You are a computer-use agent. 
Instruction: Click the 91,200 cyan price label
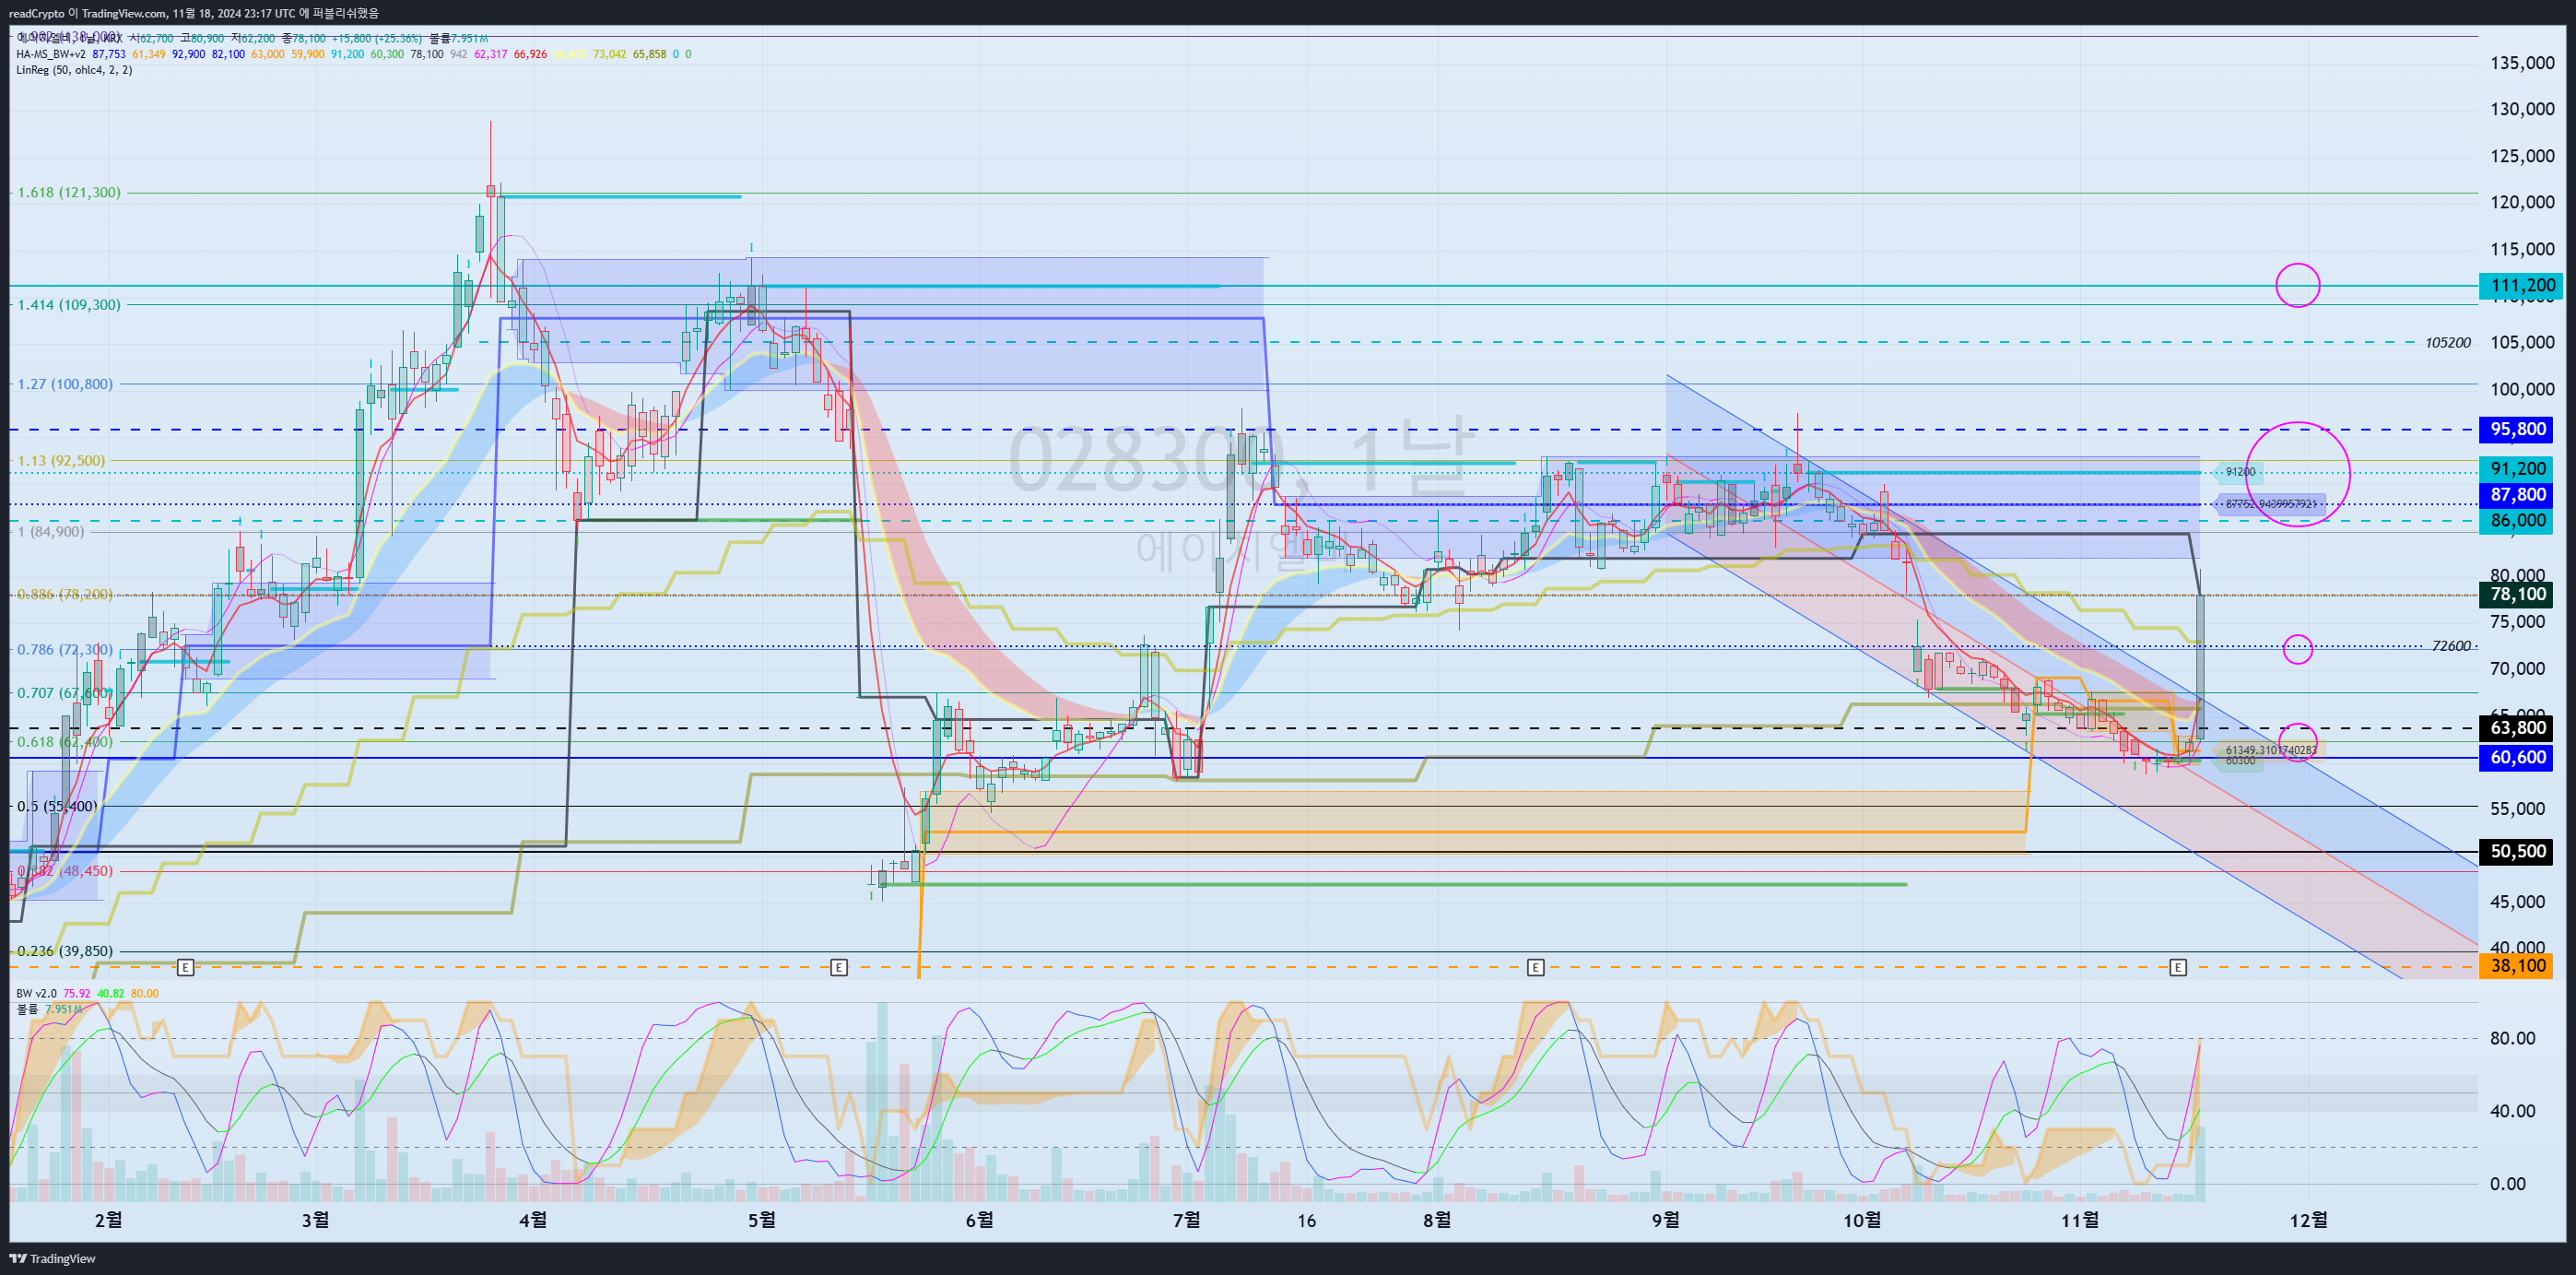[x=2517, y=469]
